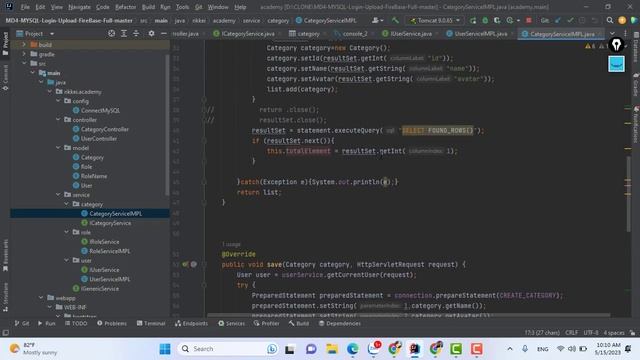Expand the gradle folder
Screen dimensions: 640x360
point(24,54)
